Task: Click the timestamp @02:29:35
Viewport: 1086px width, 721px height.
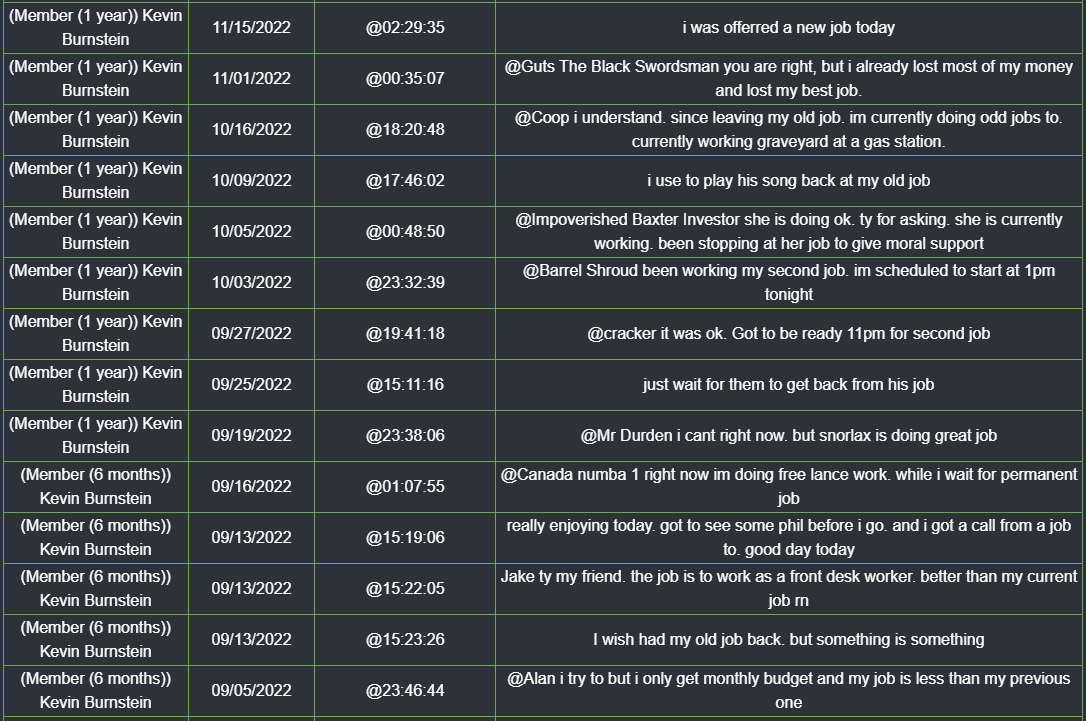Action: click(x=405, y=28)
